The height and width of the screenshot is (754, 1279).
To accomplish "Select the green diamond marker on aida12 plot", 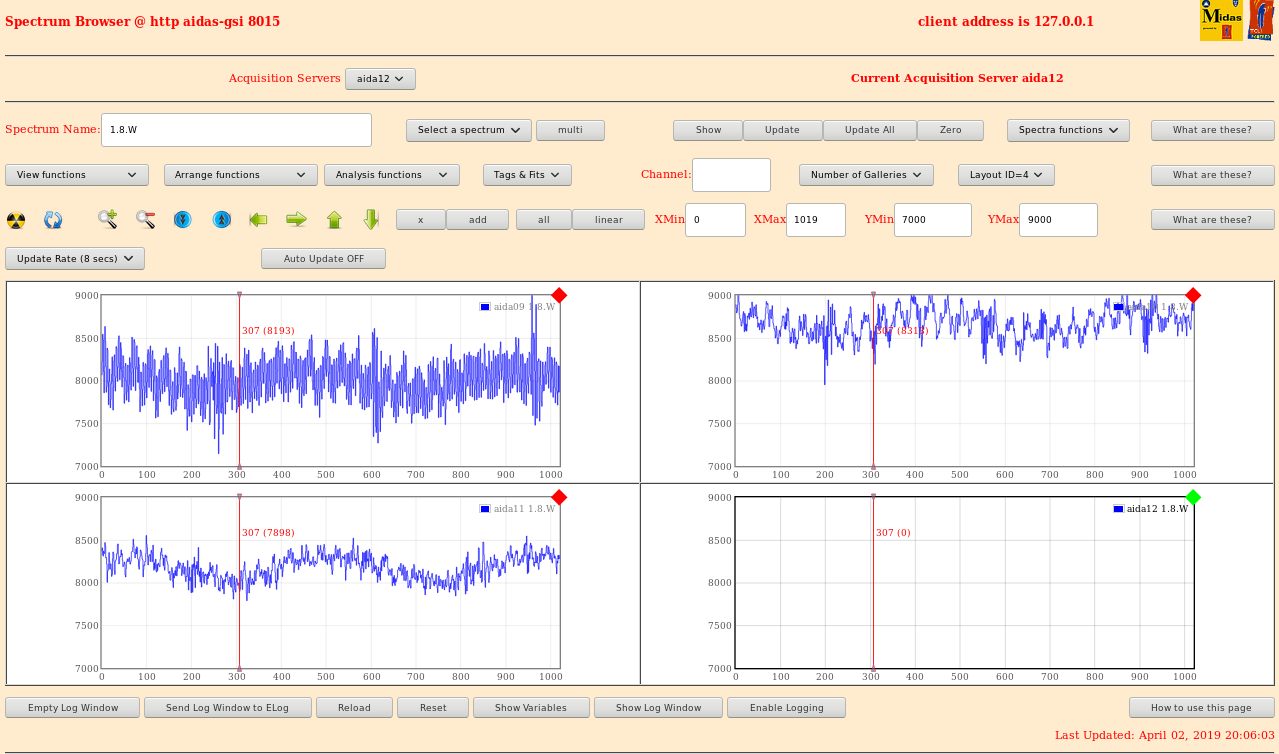I will tap(1193, 497).
